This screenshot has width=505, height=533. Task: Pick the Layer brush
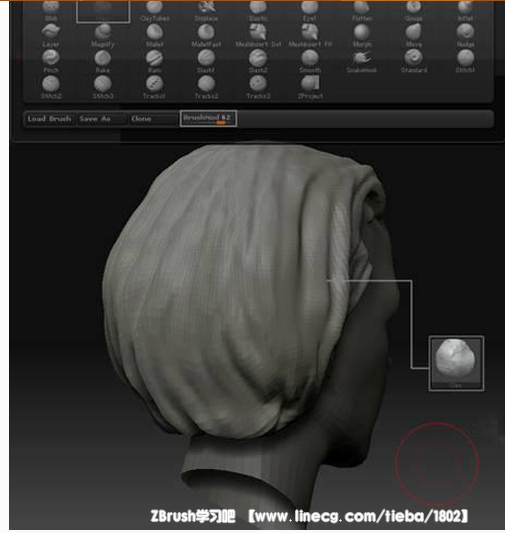pos(51,35)
